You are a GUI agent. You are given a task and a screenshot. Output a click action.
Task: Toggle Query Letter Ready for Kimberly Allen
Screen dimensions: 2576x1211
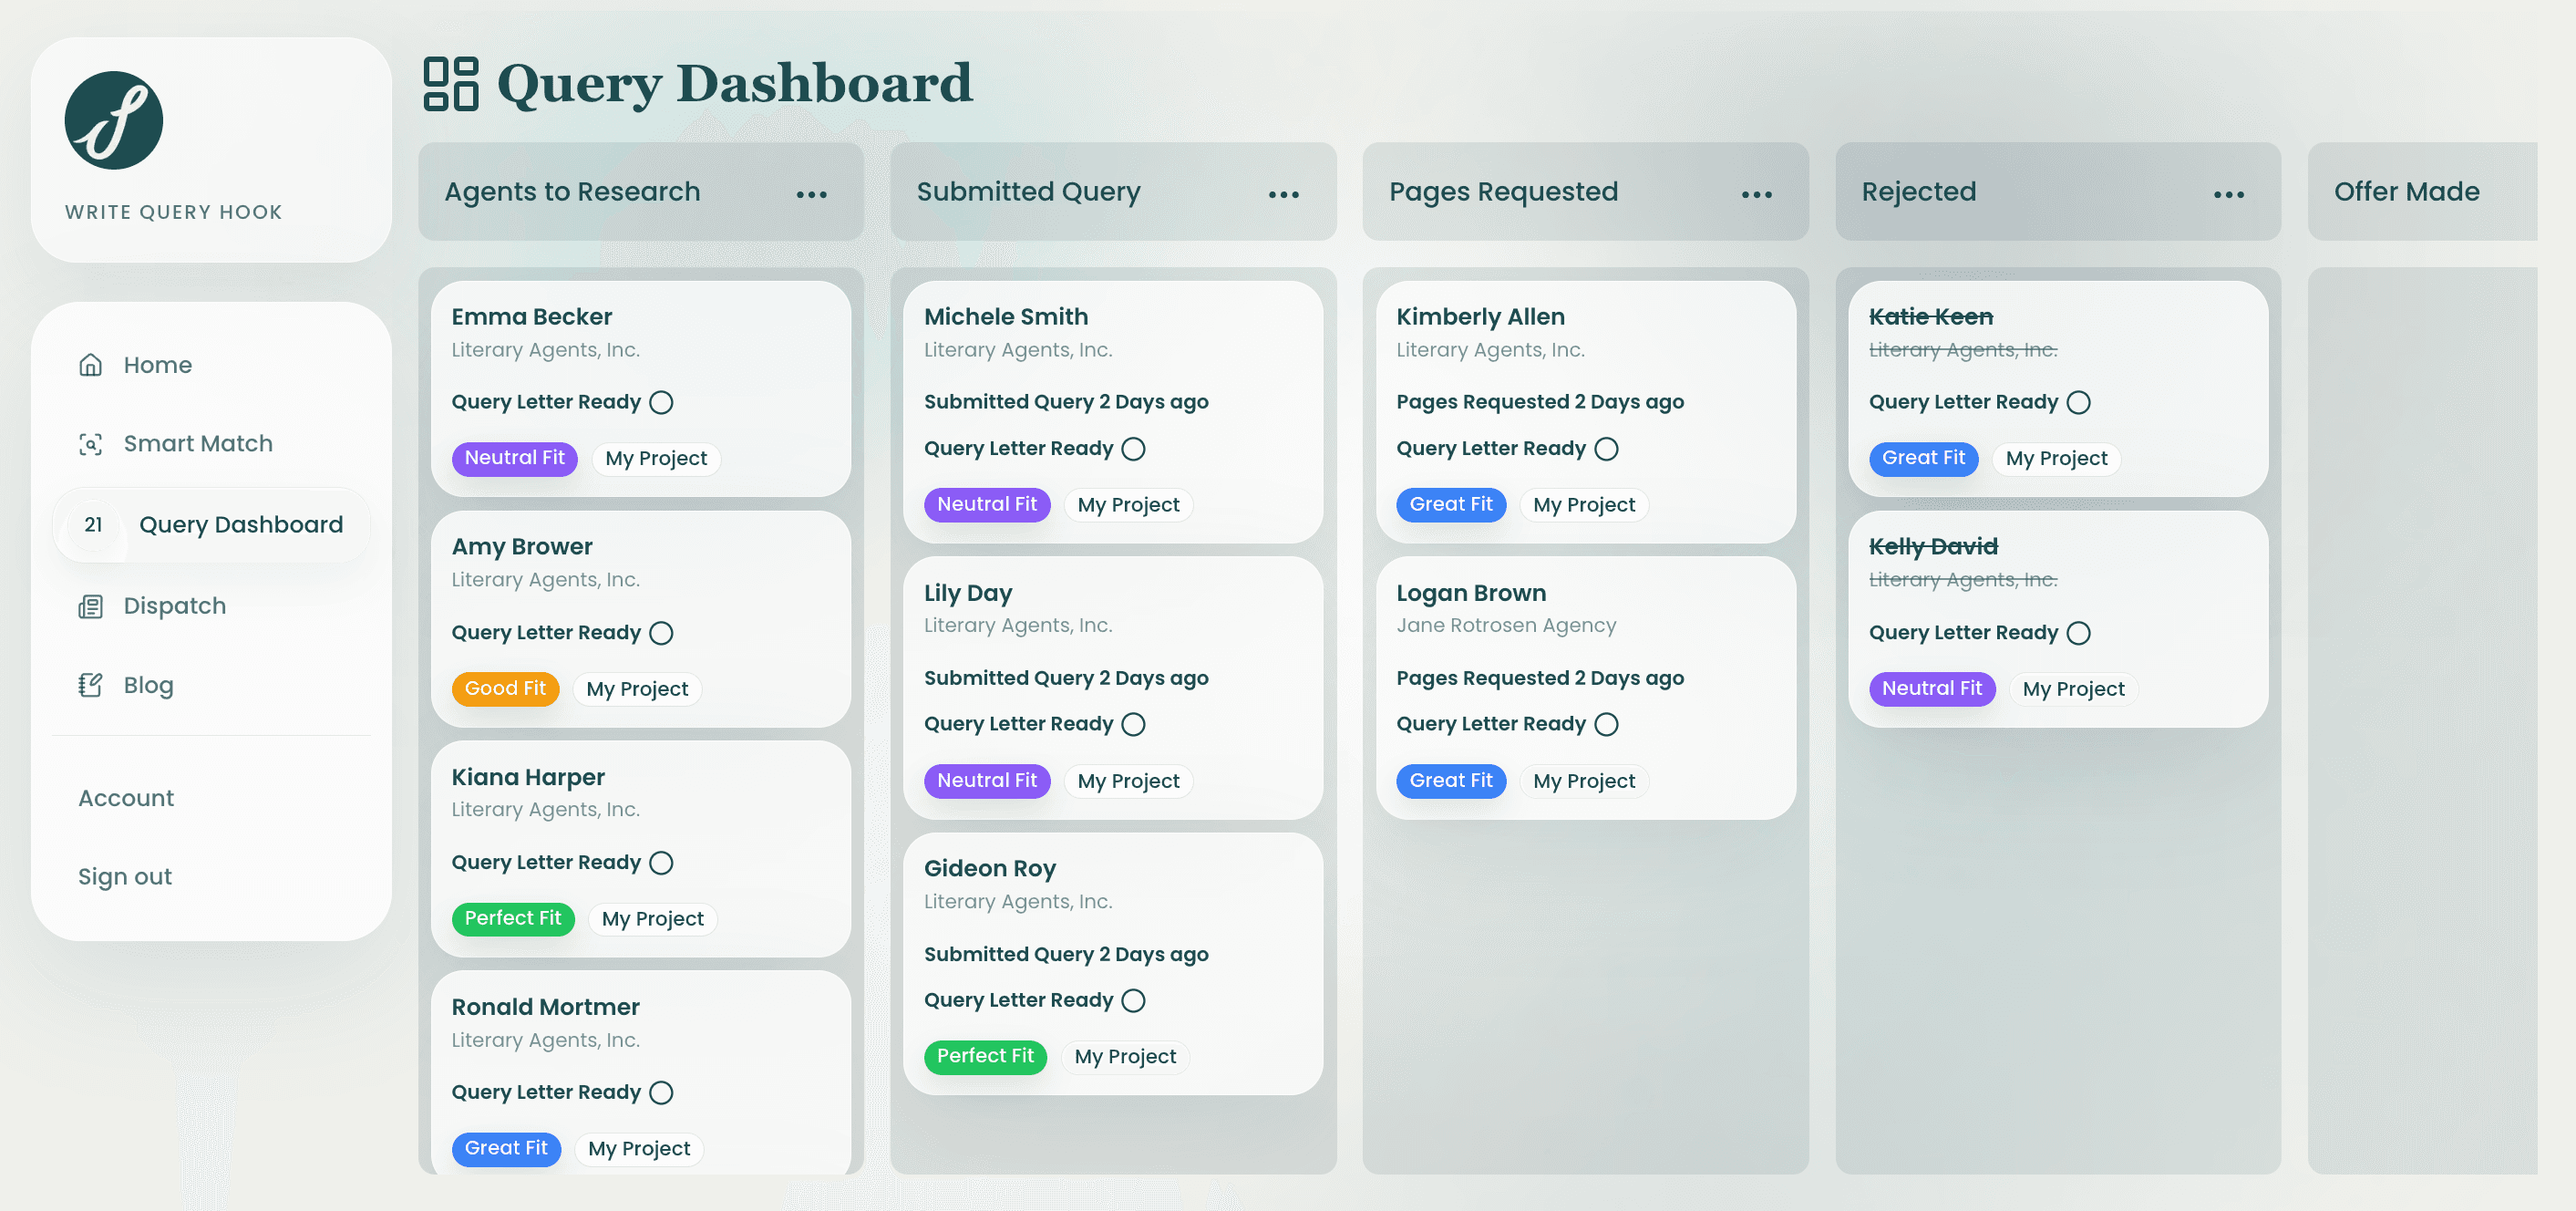click(1606, 449)
